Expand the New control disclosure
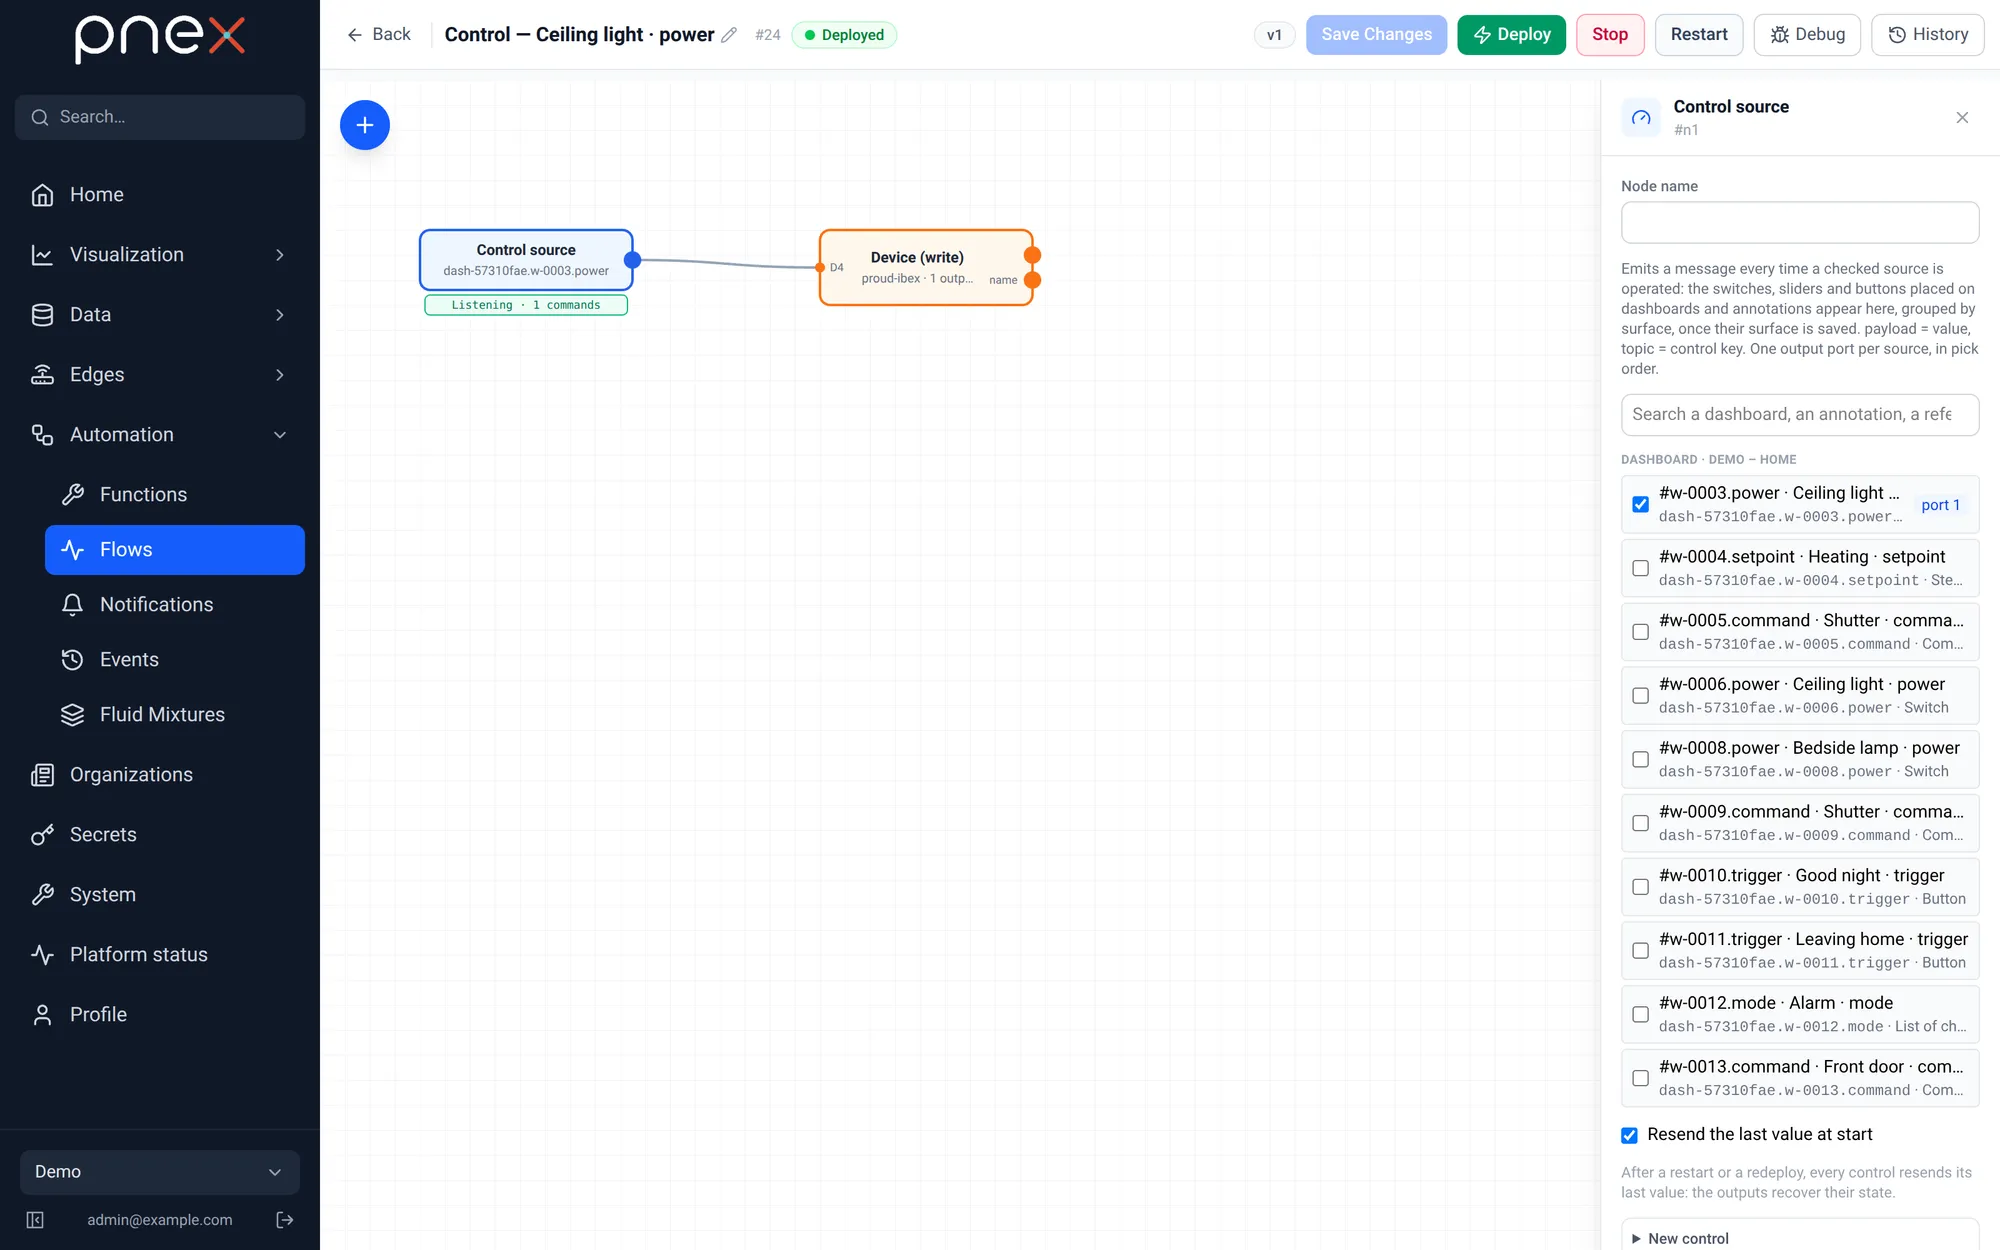Image resolution: width=2000 pixels, height=1250 pixels. click(x=1800, y=1238)
